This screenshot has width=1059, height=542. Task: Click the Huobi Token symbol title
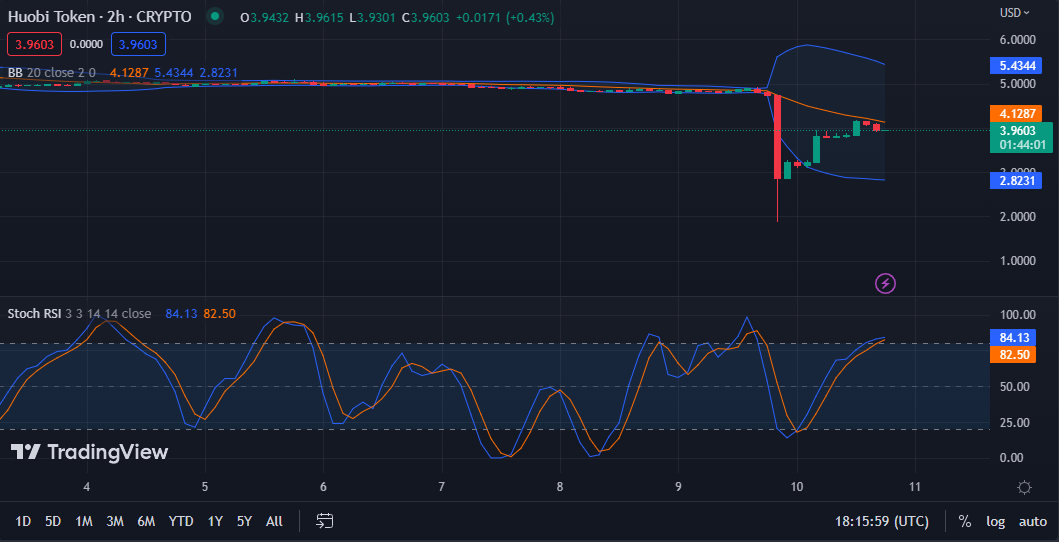click(x=99, y=17)
